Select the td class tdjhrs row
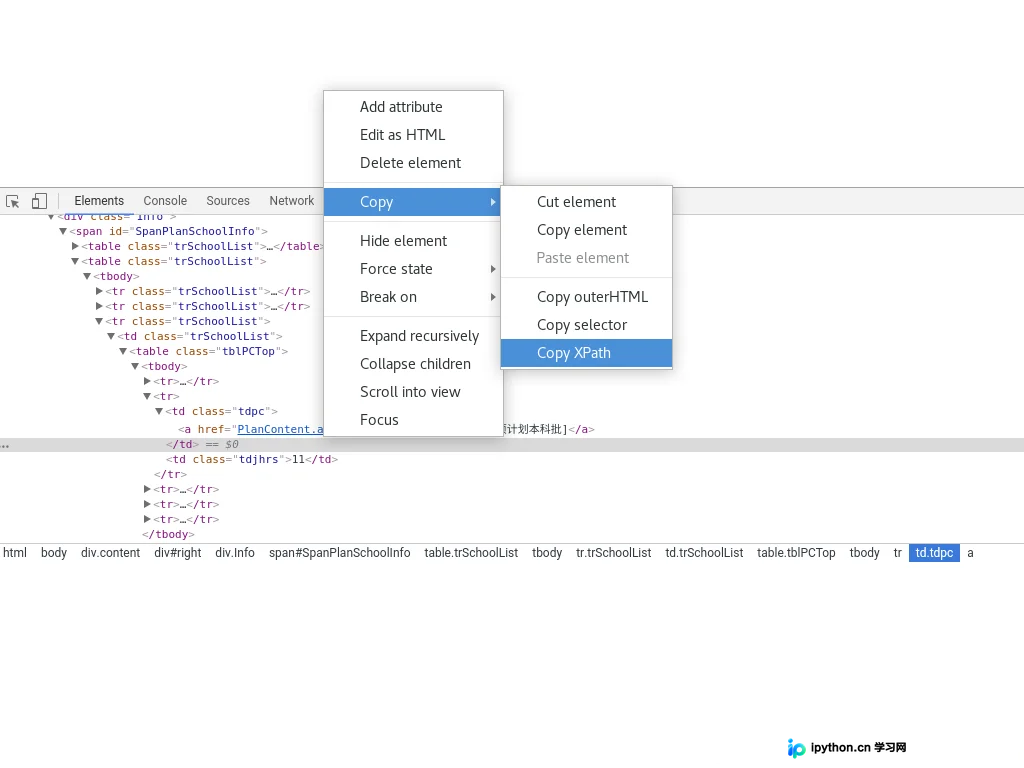The width and height of the screenshot is (1024, 768). click(251, 460)
